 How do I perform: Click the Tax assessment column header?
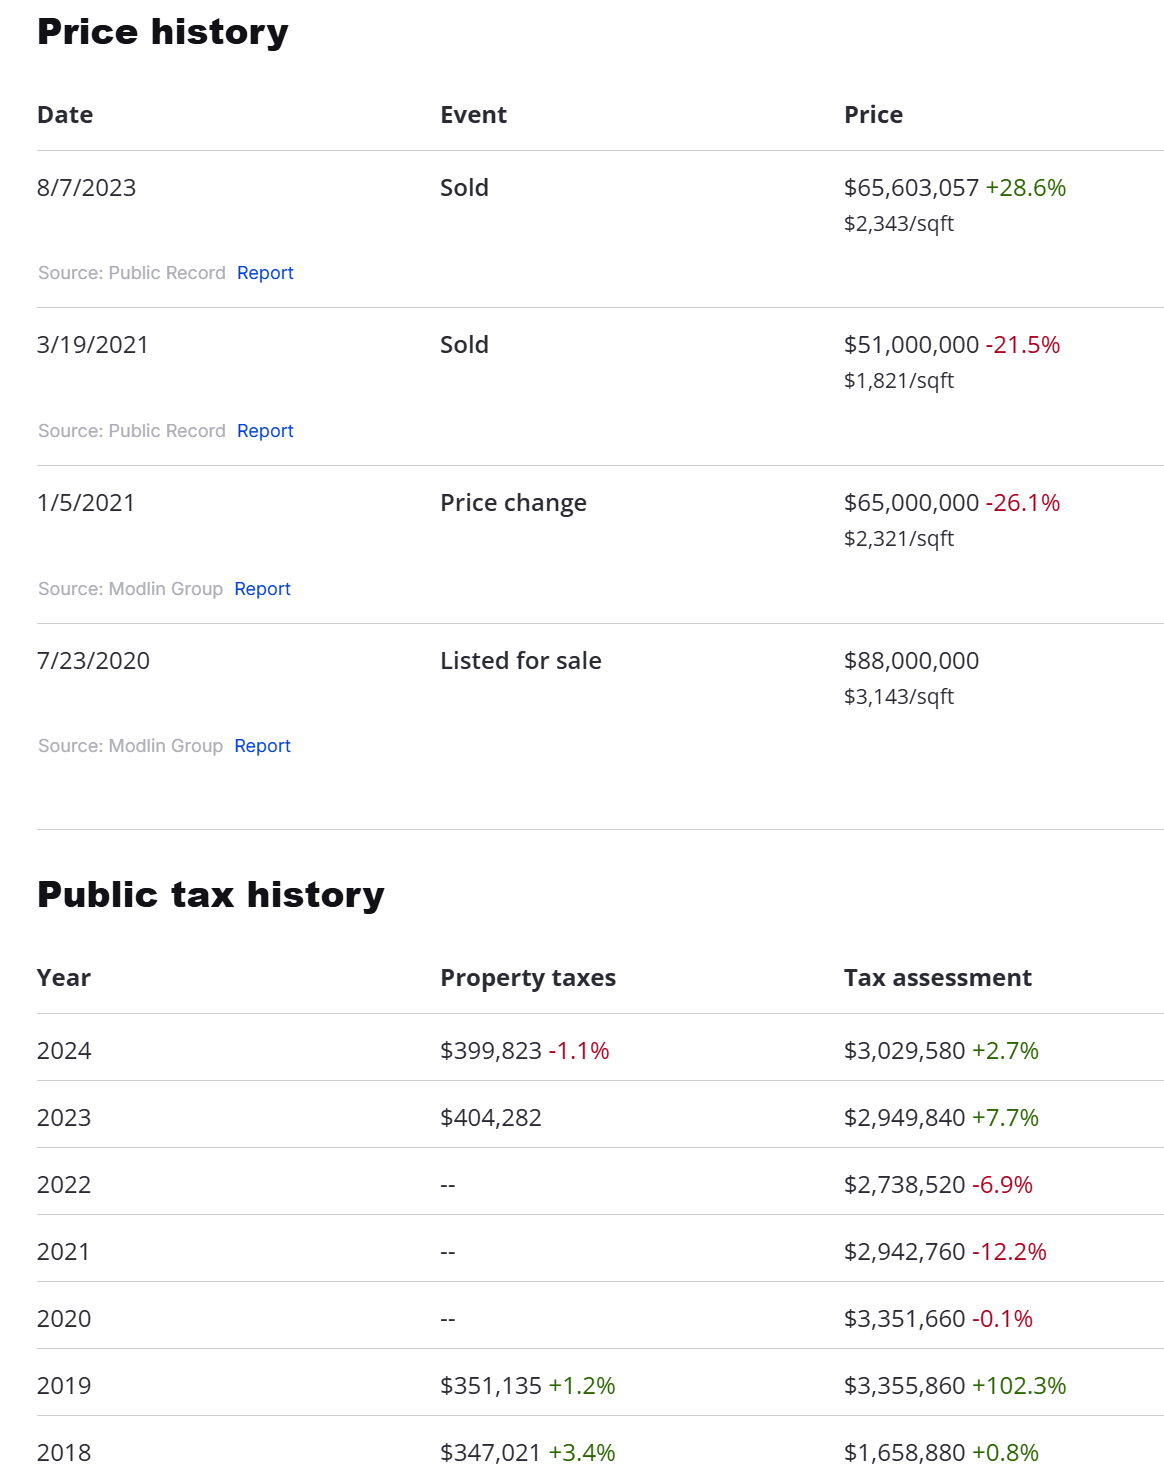pyautogui.click(x=937, y=978)
